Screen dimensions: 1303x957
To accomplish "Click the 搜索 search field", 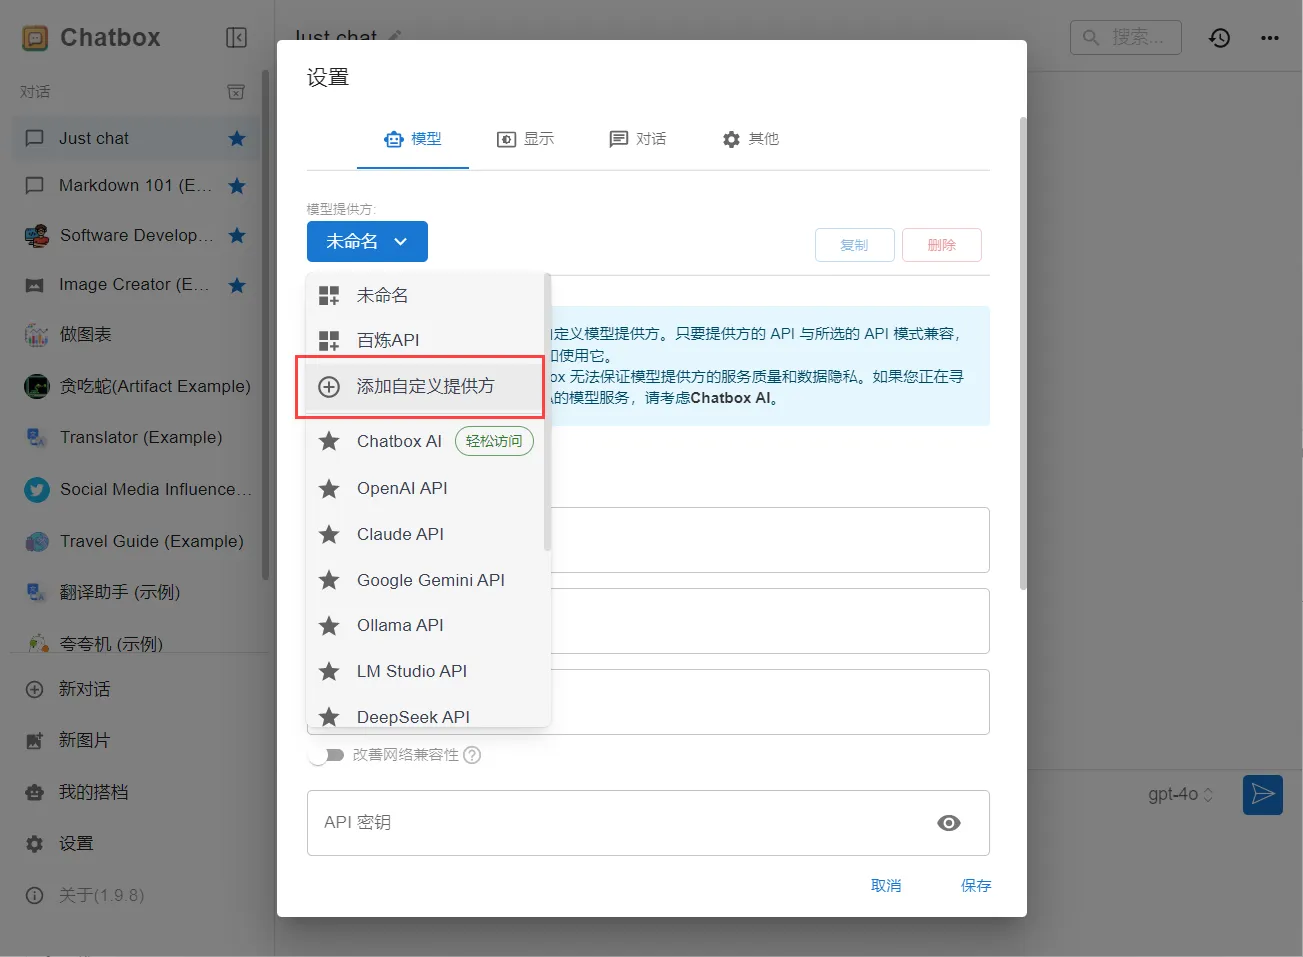I will pyautogui.click(x=1126, y=38).
